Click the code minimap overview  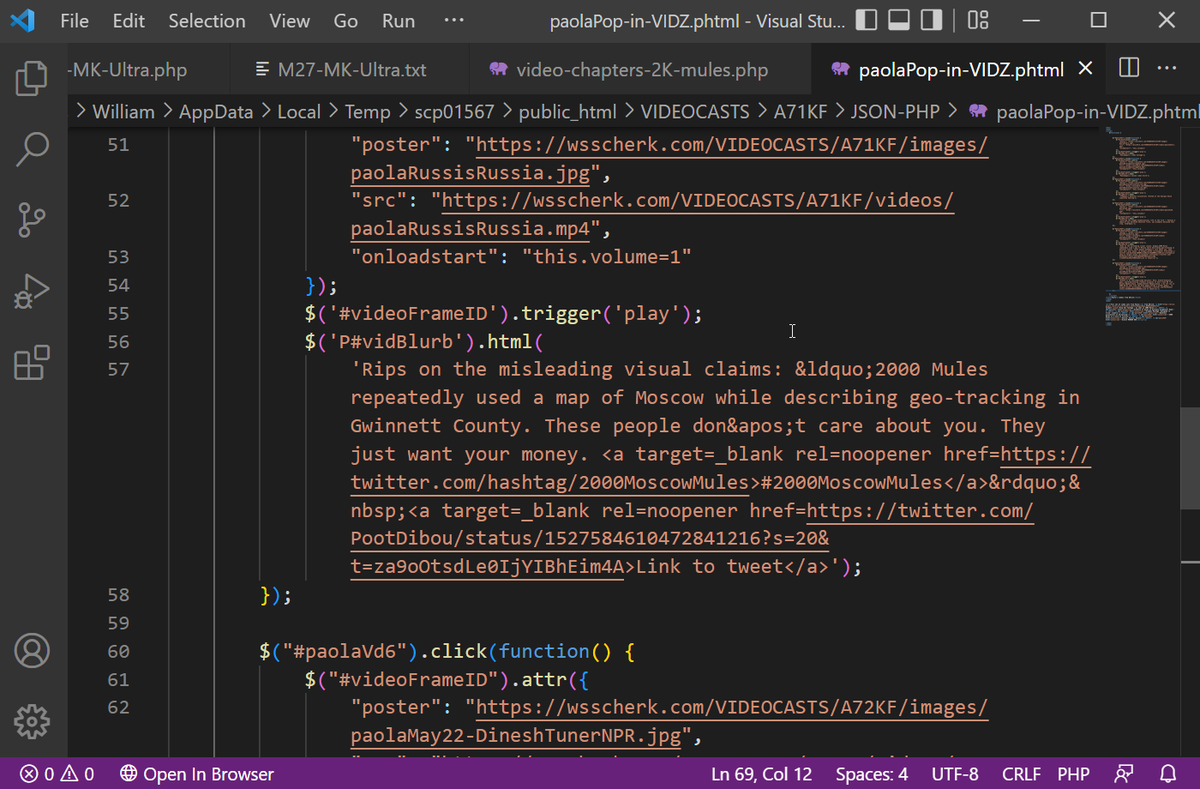[x=1142, y=225]
